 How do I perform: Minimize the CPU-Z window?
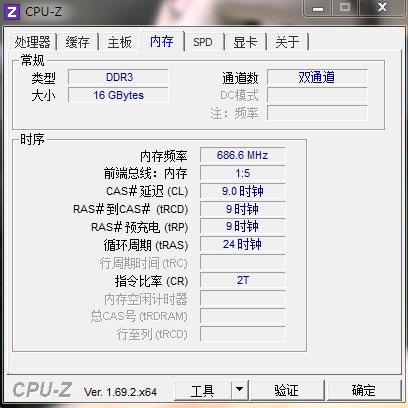318,8
